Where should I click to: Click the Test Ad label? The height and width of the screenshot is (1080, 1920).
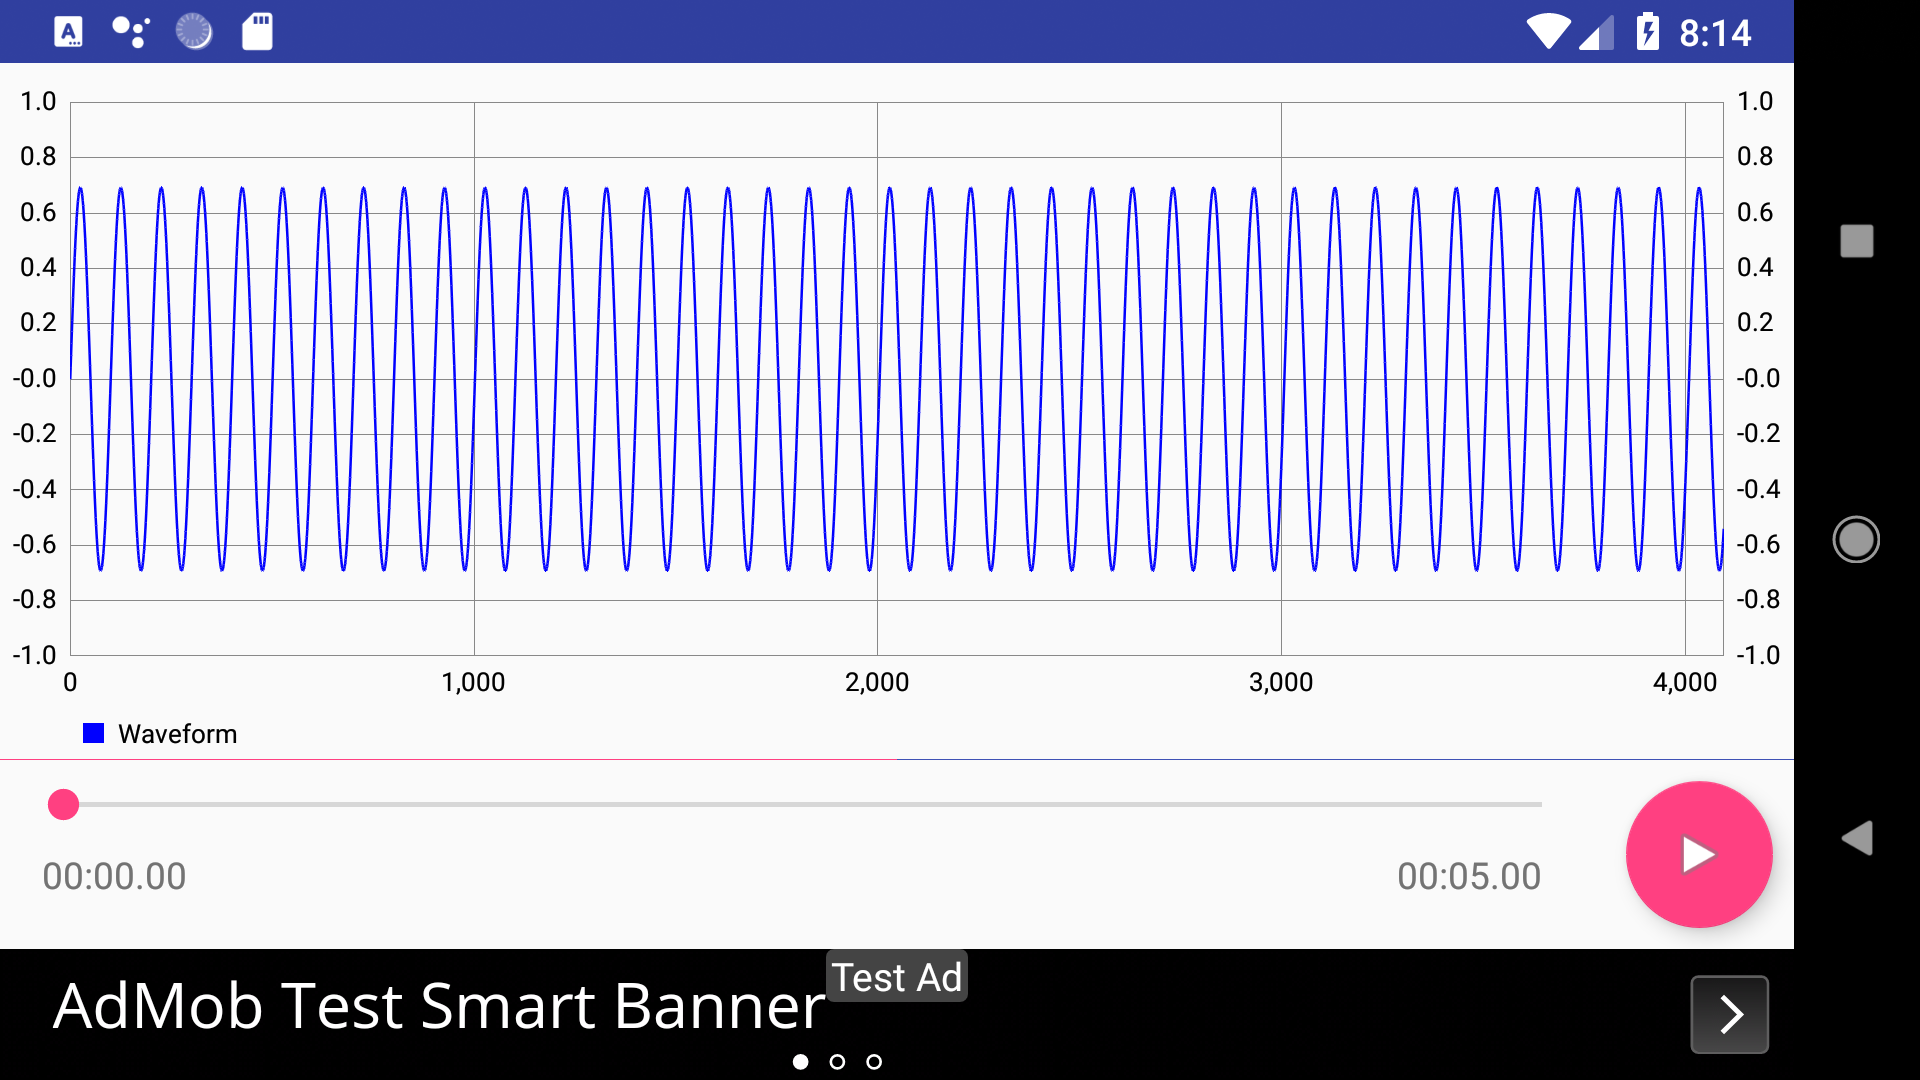[897, 977]
